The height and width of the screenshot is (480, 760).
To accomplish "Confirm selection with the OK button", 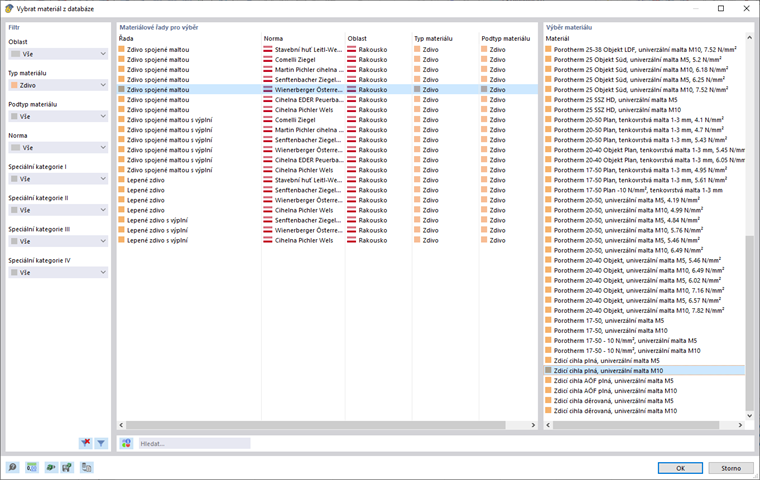I will [x=680, y=468].
